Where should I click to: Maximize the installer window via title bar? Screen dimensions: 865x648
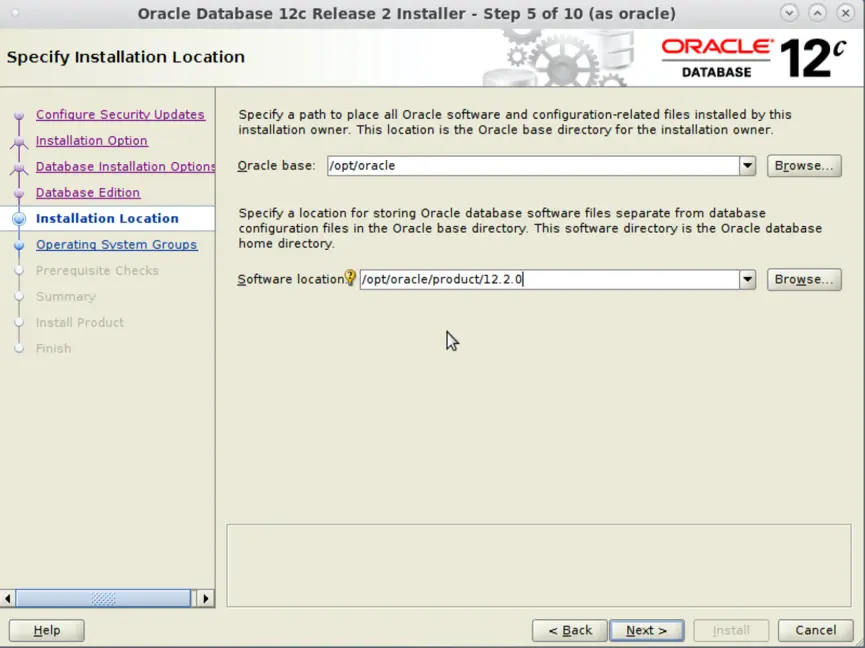817,13
